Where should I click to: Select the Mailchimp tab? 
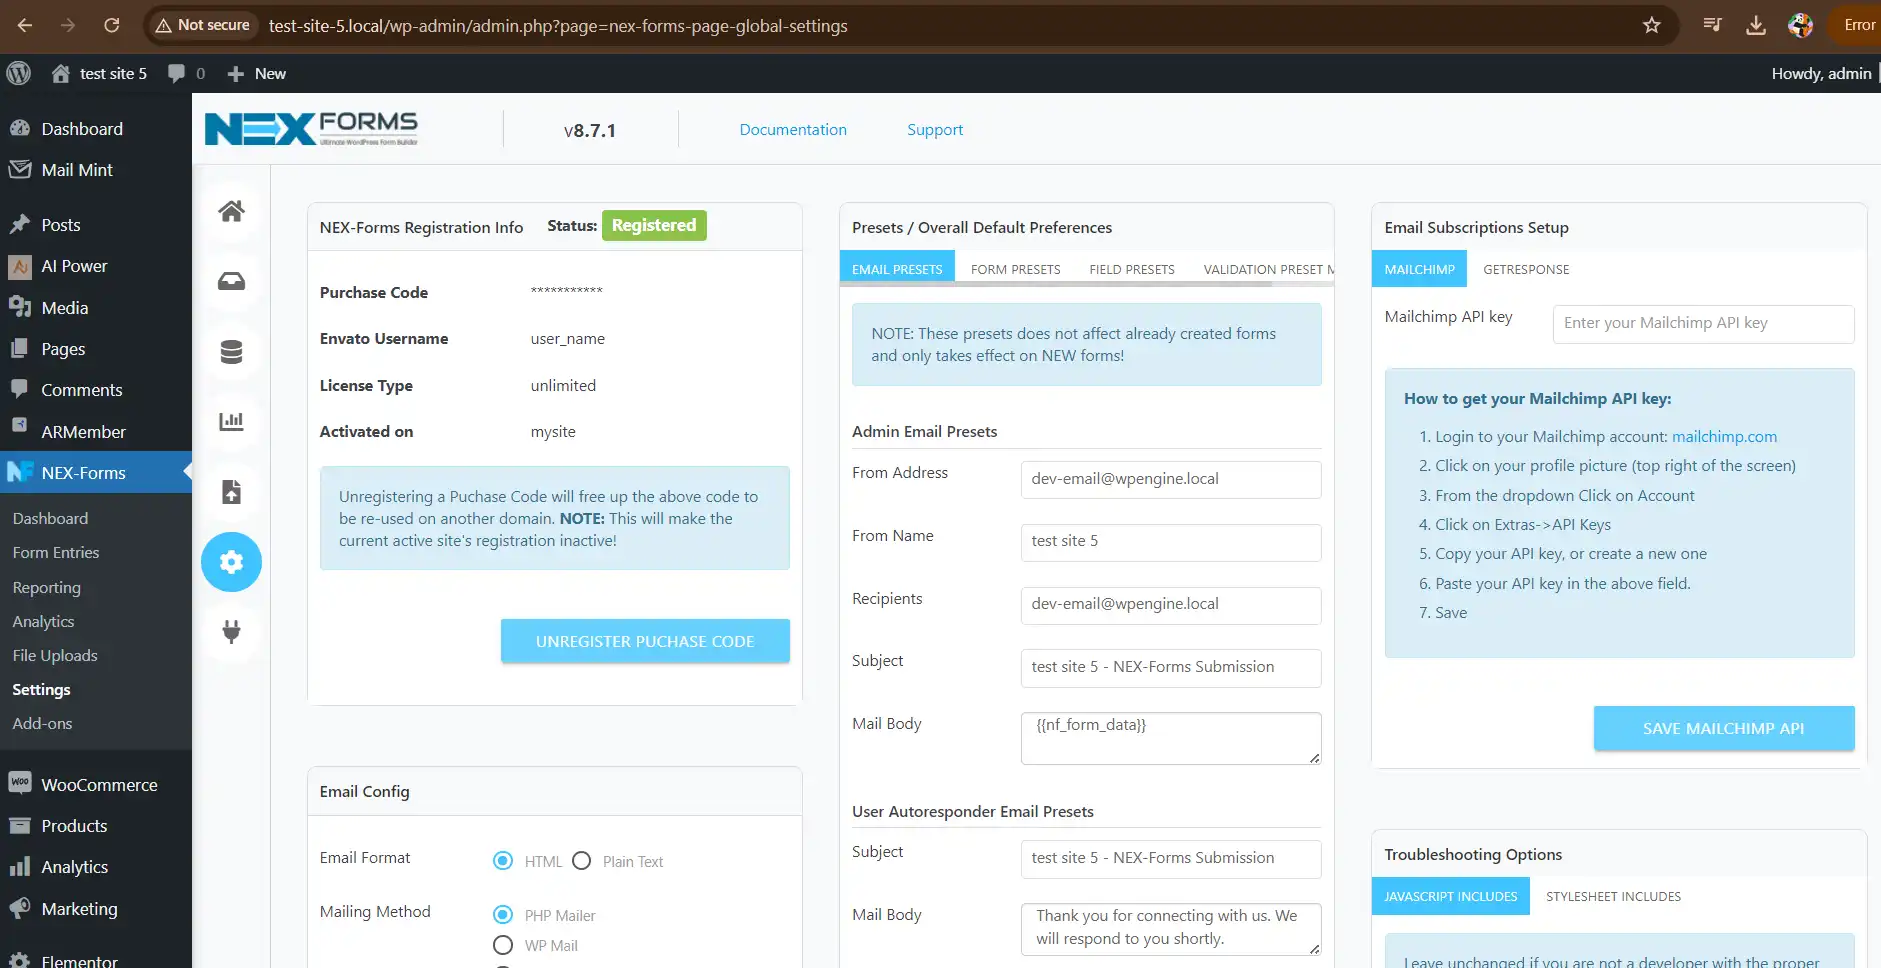tap(1419, 269)
